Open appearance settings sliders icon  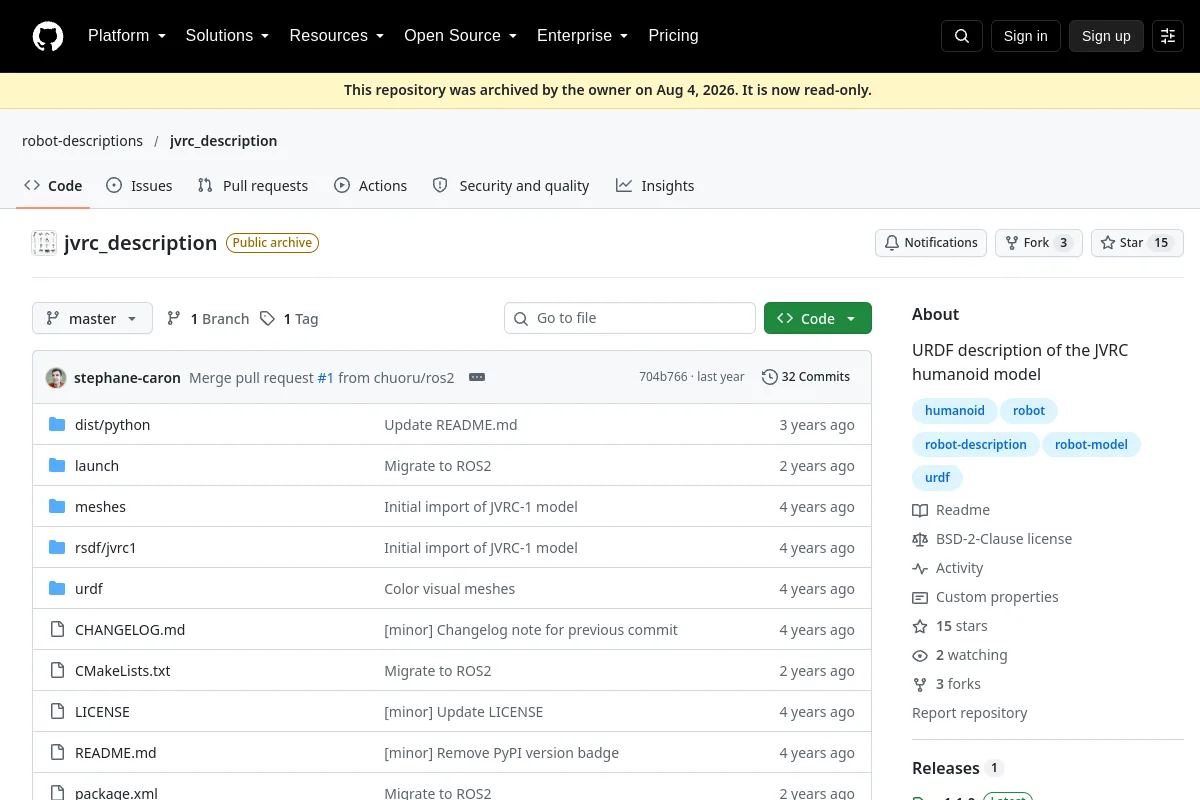[x=1168, y=36]
